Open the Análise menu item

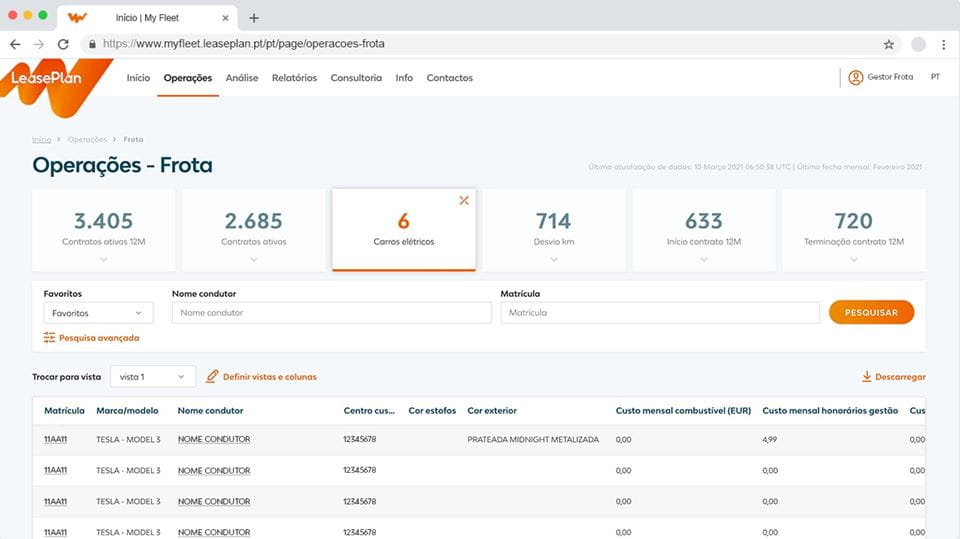242,78
